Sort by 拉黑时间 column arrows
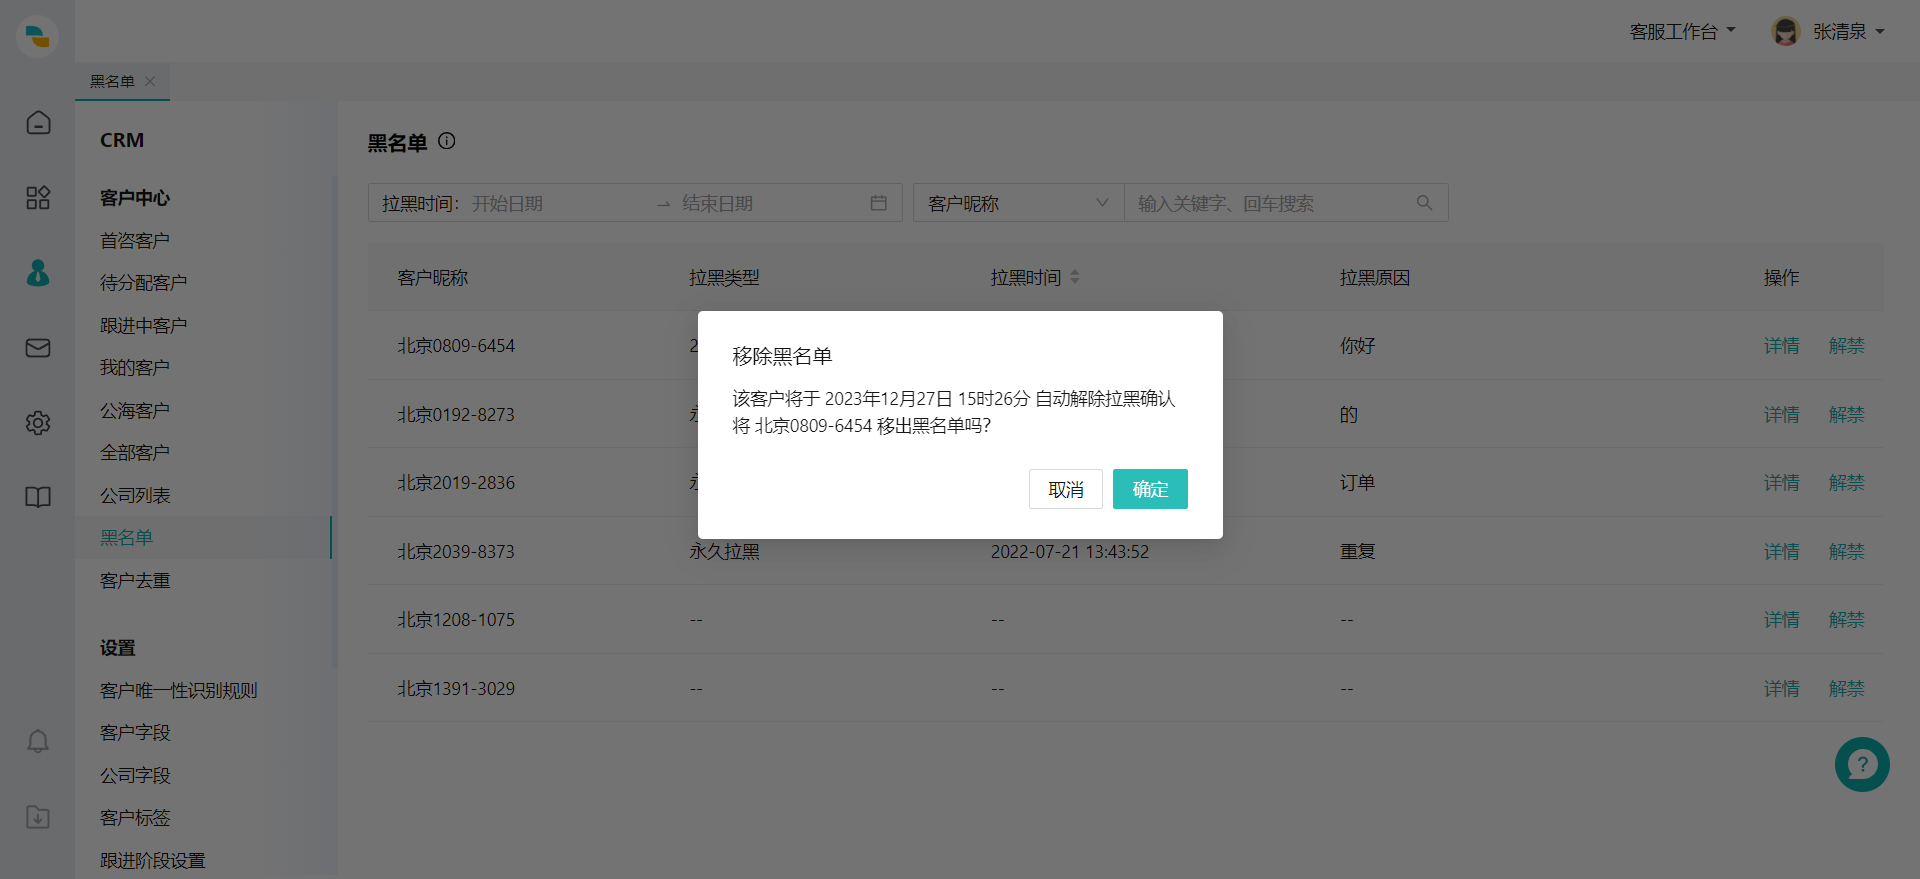 tap(1075, 277)
